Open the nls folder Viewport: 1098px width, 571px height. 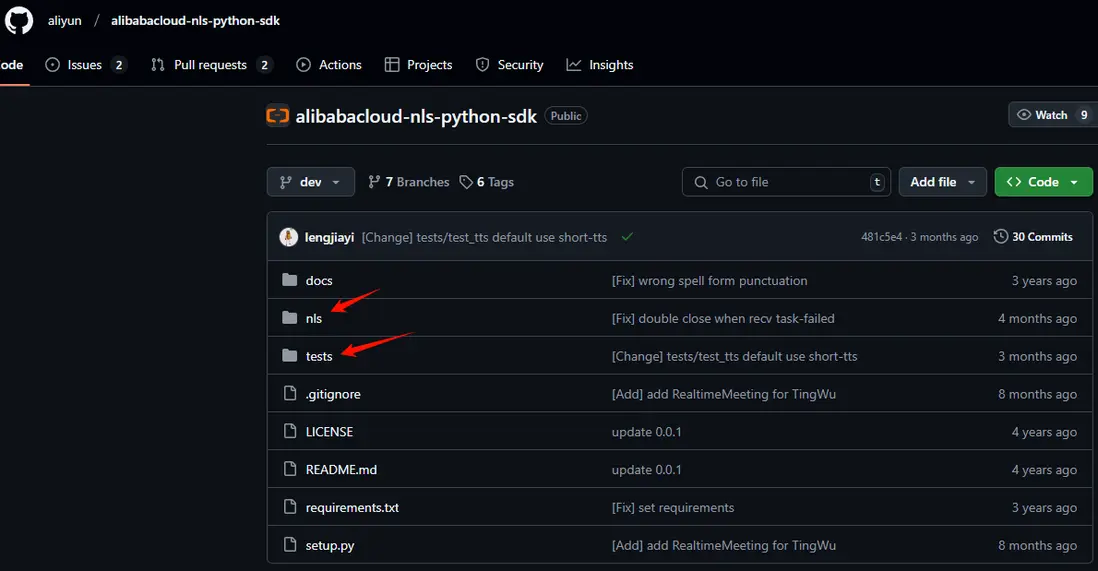[314, 319]
